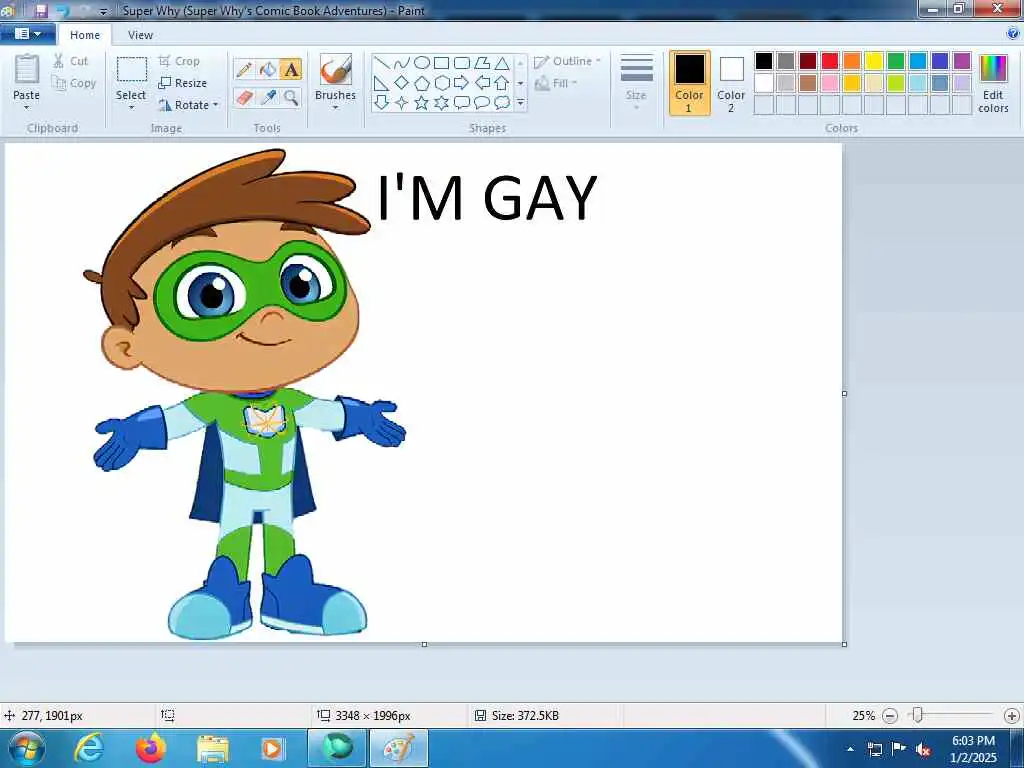
Task: Pick the purple color swatch
Action: pos(961,61)
